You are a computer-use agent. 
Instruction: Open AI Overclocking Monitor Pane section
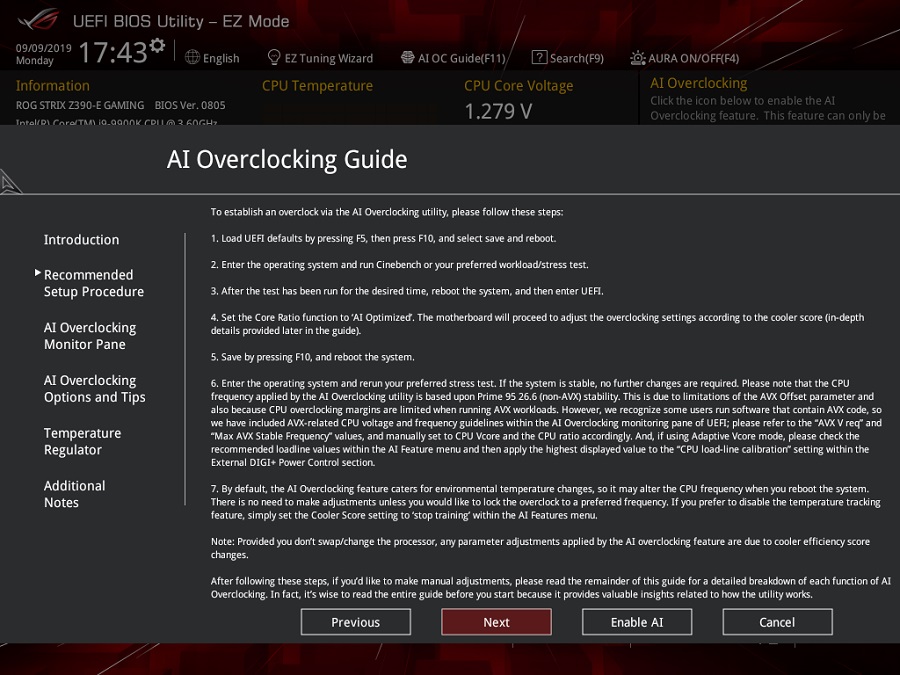[90, 336]
